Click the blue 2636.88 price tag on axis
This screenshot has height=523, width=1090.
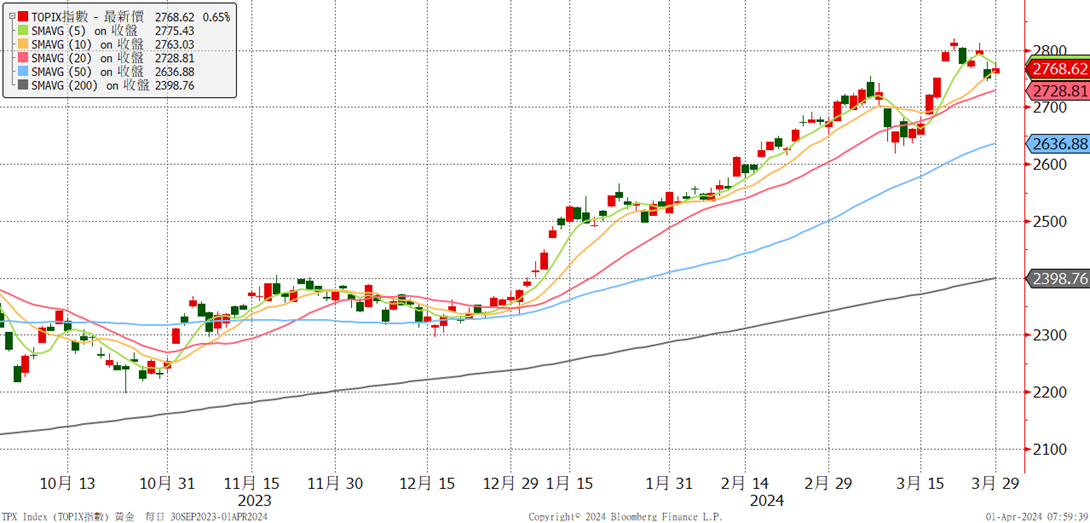(1057, 144)
